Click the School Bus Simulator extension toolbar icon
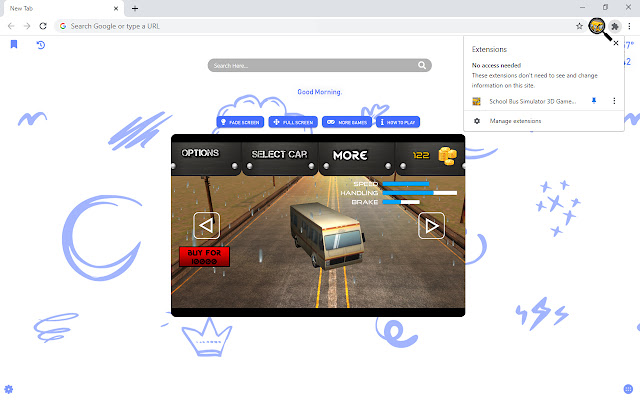 (597, 26)
